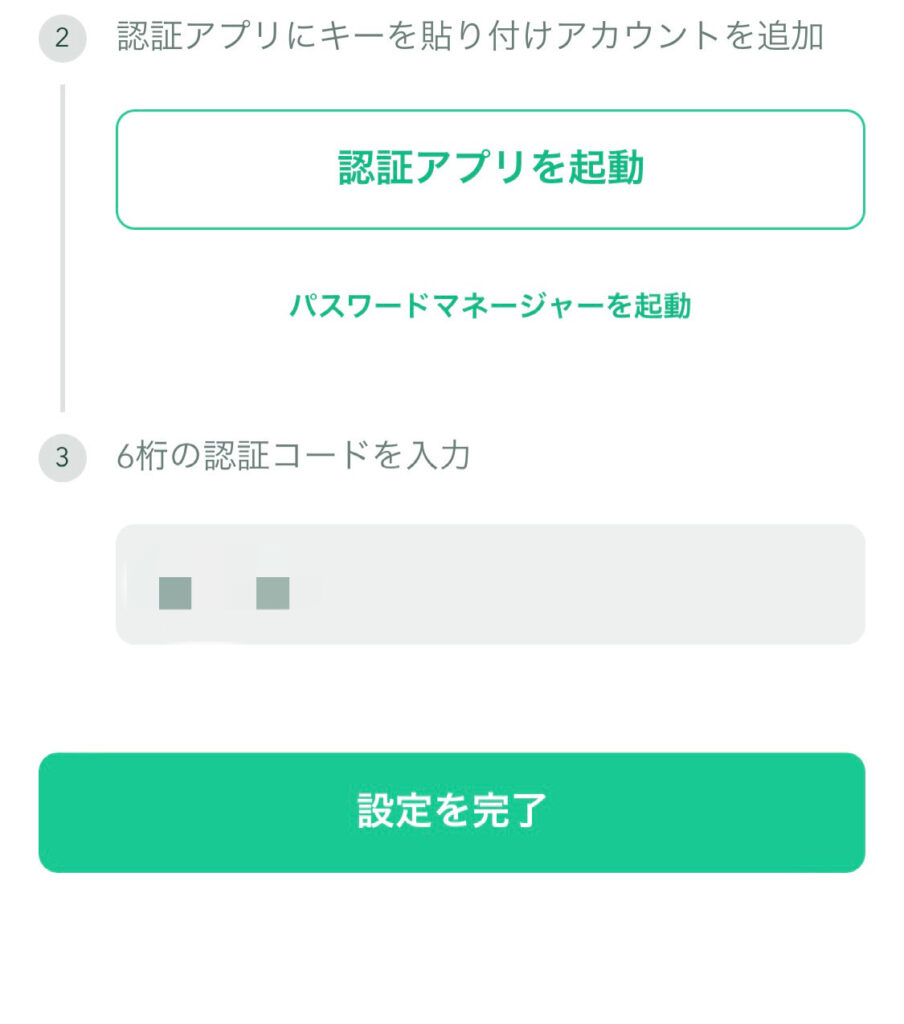This screenshot has height=1024, width=904.
Task: Finish setup with 設定を完了 button
Action: 452,812
